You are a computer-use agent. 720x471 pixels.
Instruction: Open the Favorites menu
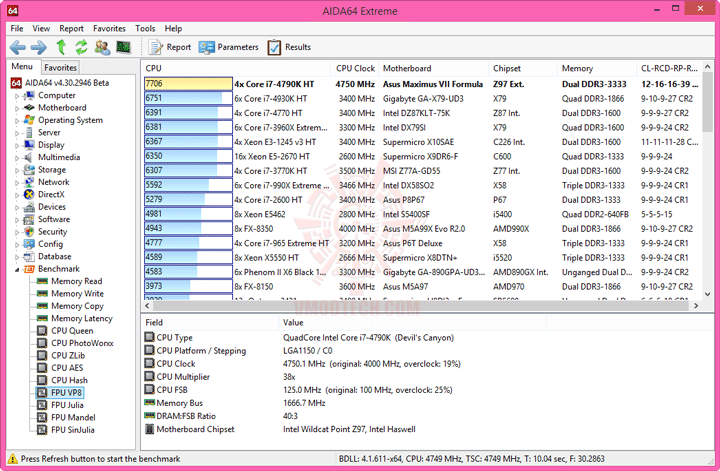coord(109,28)
